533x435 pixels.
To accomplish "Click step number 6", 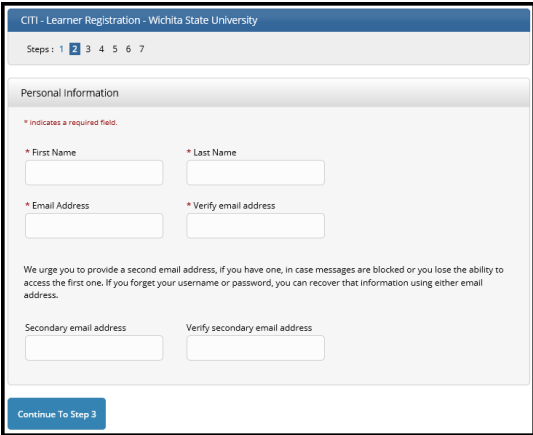I will 128,49.
